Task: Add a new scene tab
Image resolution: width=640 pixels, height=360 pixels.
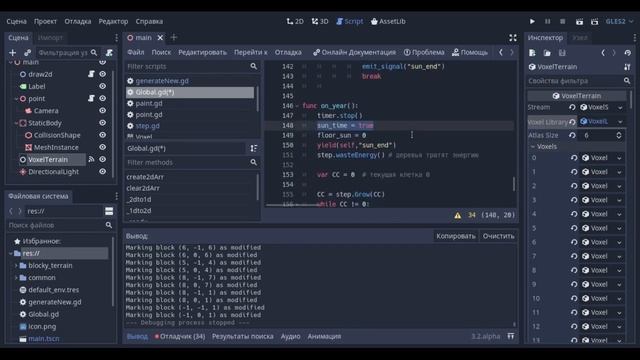Action: [174, 38]
